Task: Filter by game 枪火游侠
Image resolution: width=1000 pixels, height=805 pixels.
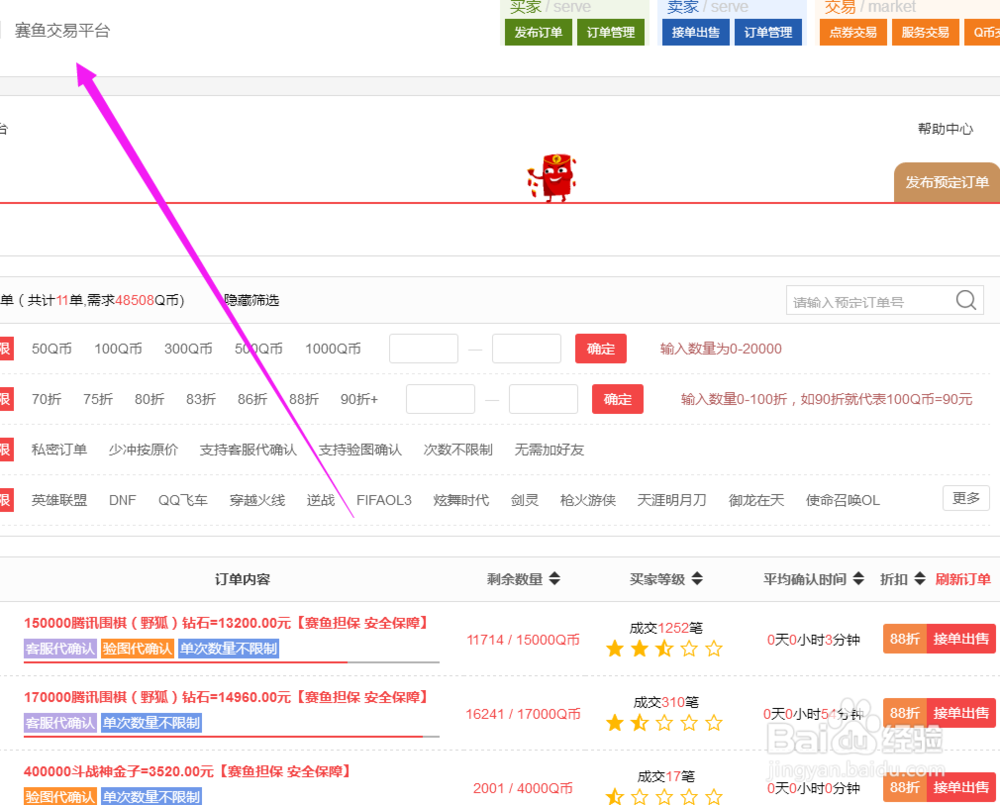Action: 588,500
